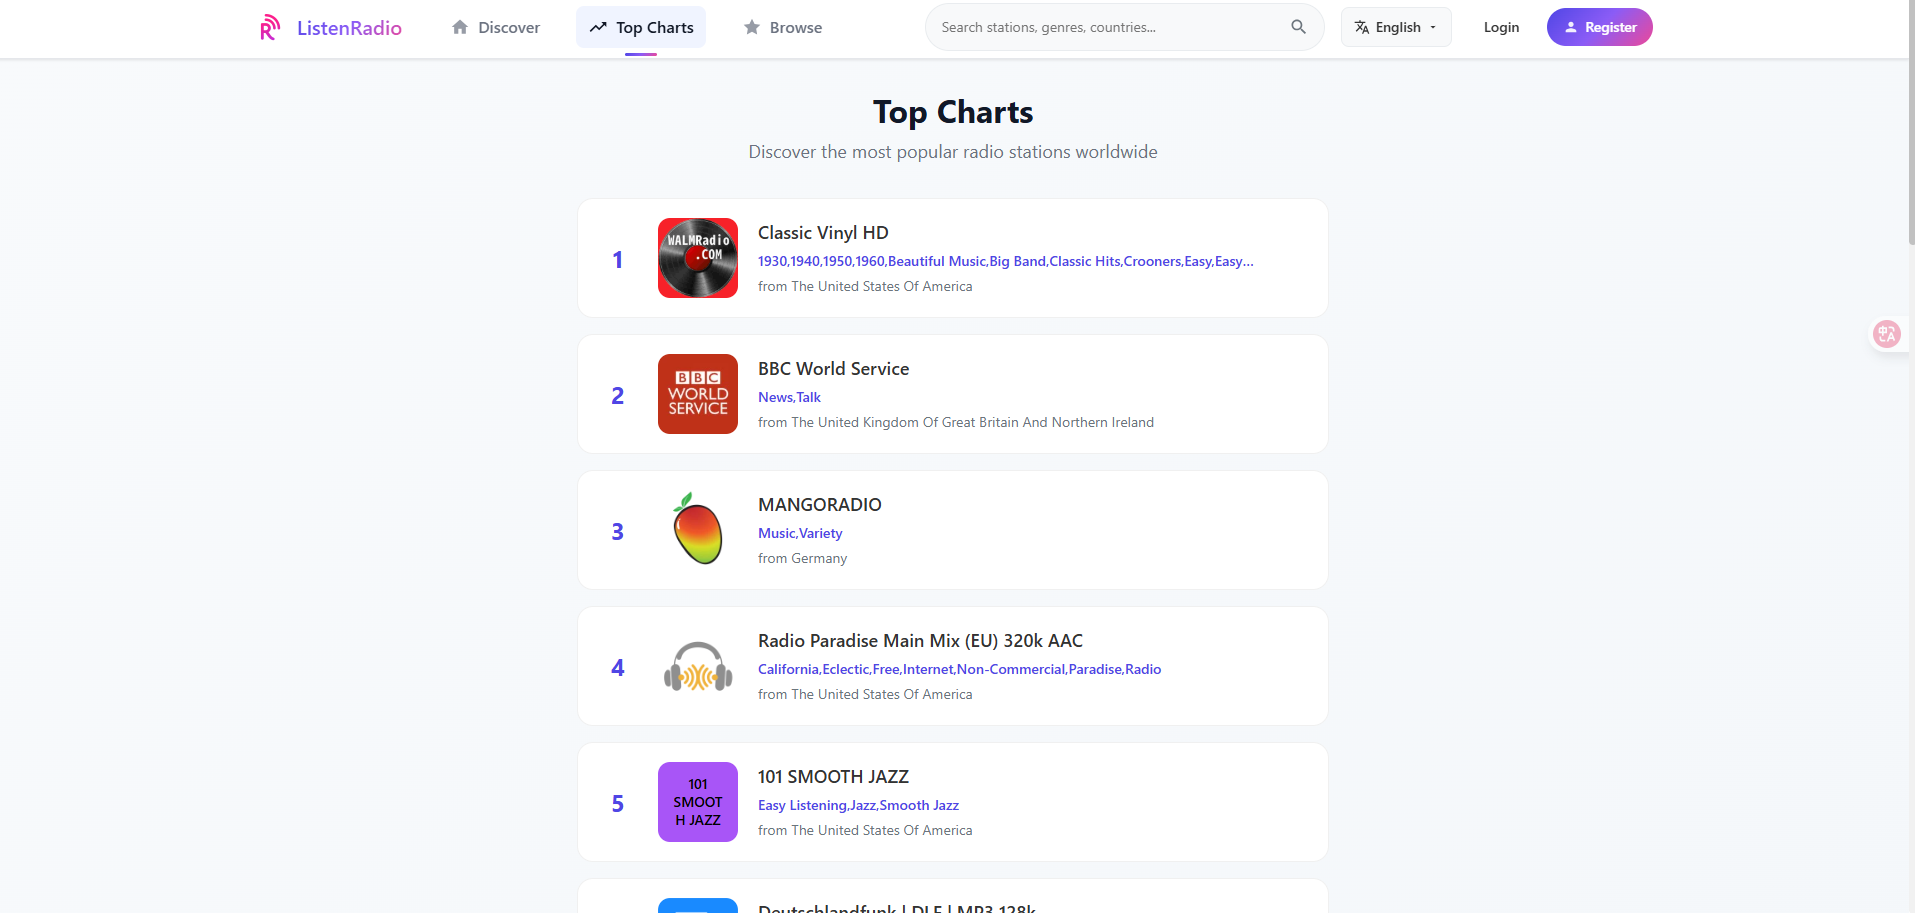Click the Top Charts page heading
The image size is (1915, 913).
tap(953, 112)
